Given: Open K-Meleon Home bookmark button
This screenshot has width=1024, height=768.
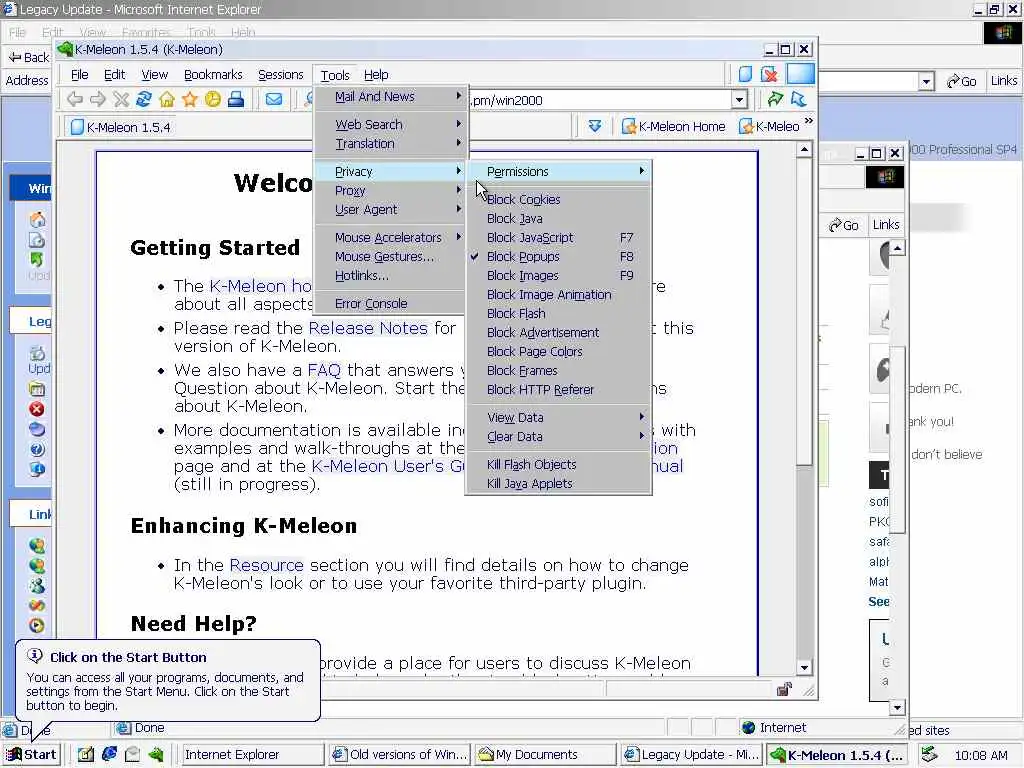Looking at the screenshot, I should pyautogui.click(x=674, y=126).
